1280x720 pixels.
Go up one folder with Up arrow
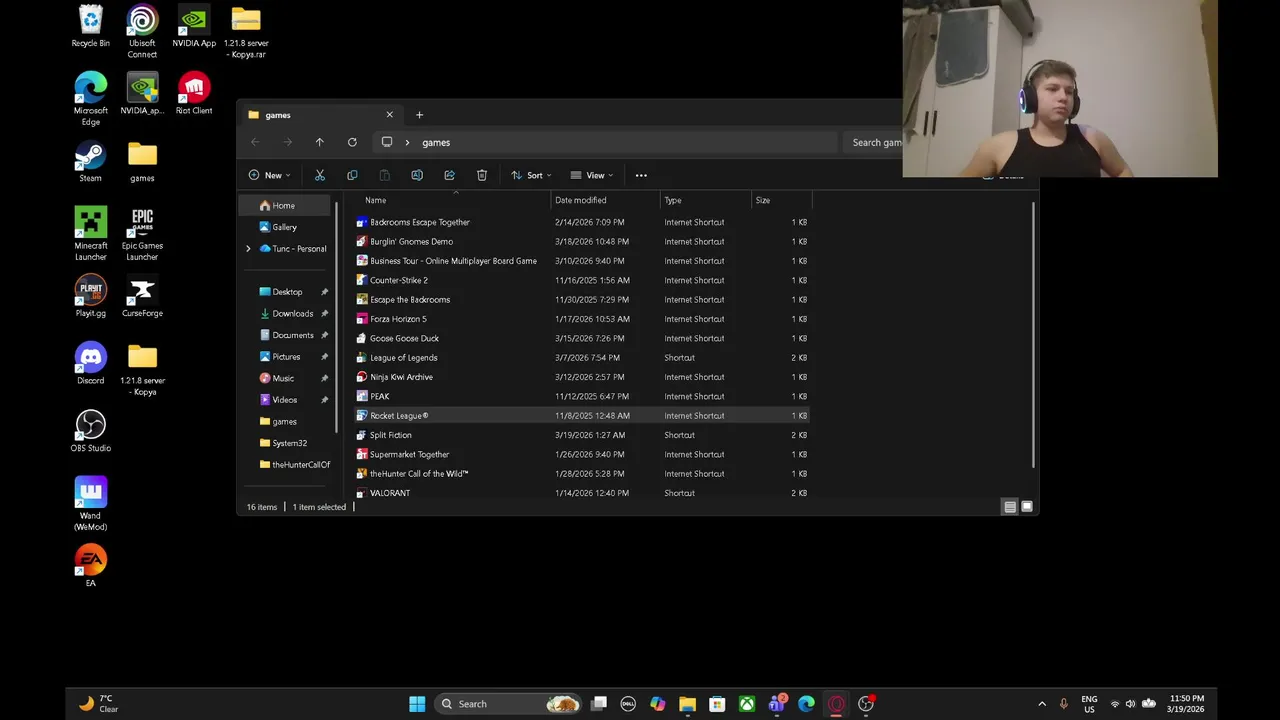pos(319,142)
